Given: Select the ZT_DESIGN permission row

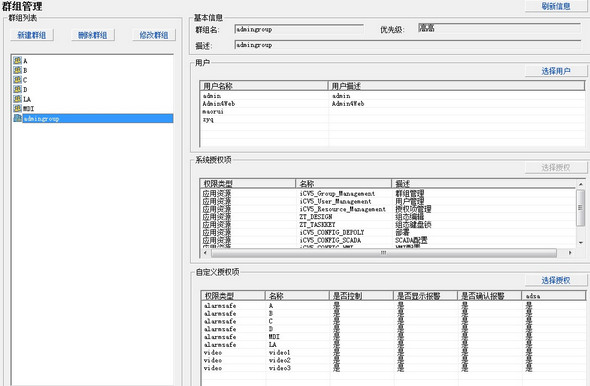Looking at the screenshot, I should [x=388, y=217].
